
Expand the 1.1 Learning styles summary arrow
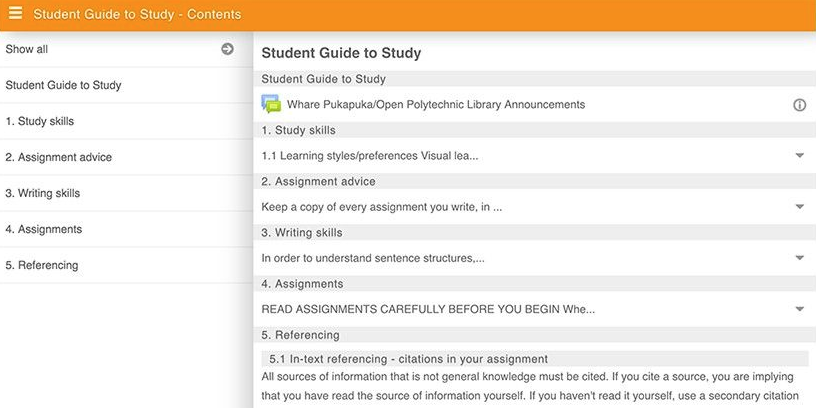(x=800, y=156)
